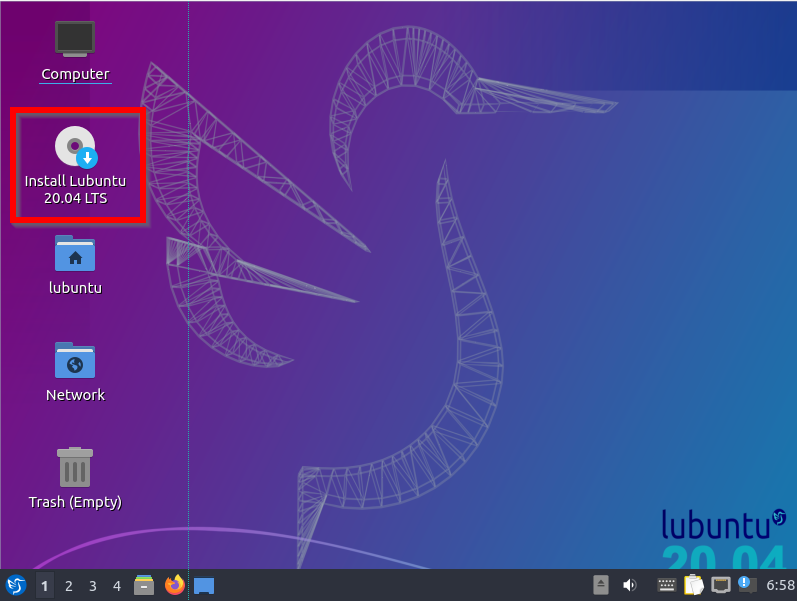
Task: Click the show desktop panel icon
Action: [204, 586]
